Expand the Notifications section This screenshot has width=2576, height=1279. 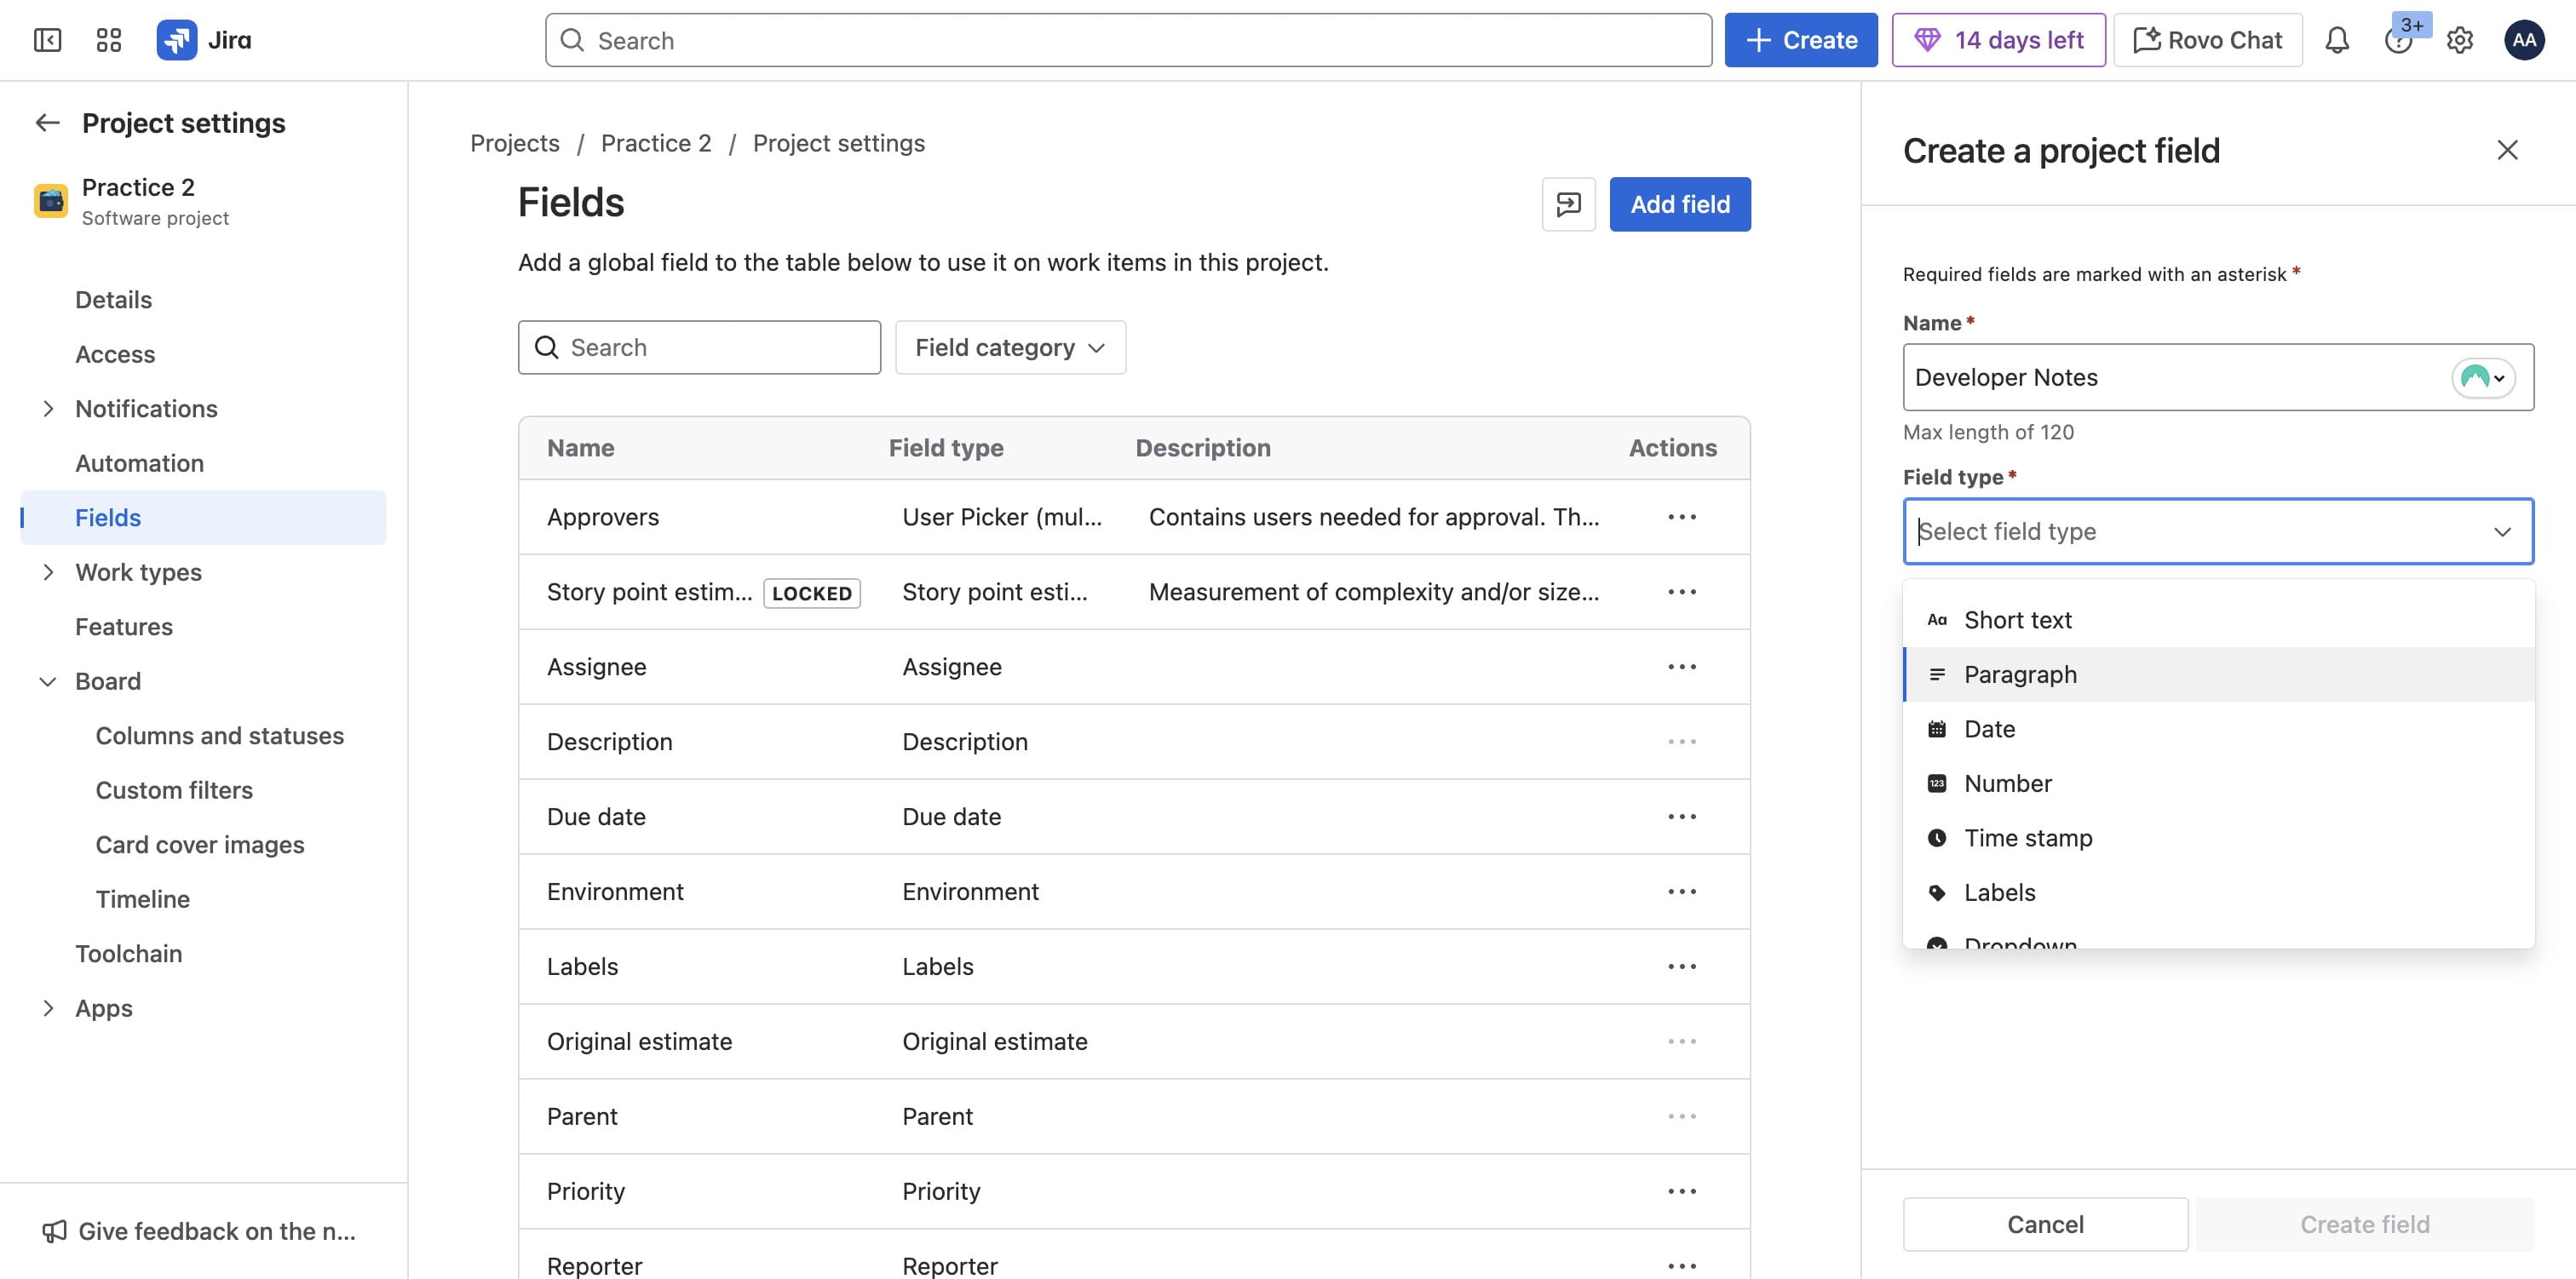tap(47, 409)
